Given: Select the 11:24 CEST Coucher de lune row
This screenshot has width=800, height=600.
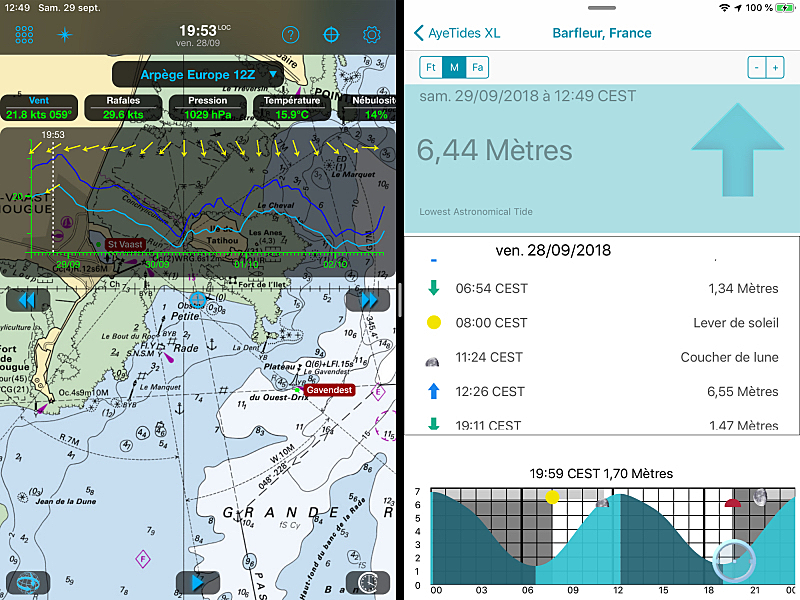Looking at the screenshot, I should click(x=602, y=357).
